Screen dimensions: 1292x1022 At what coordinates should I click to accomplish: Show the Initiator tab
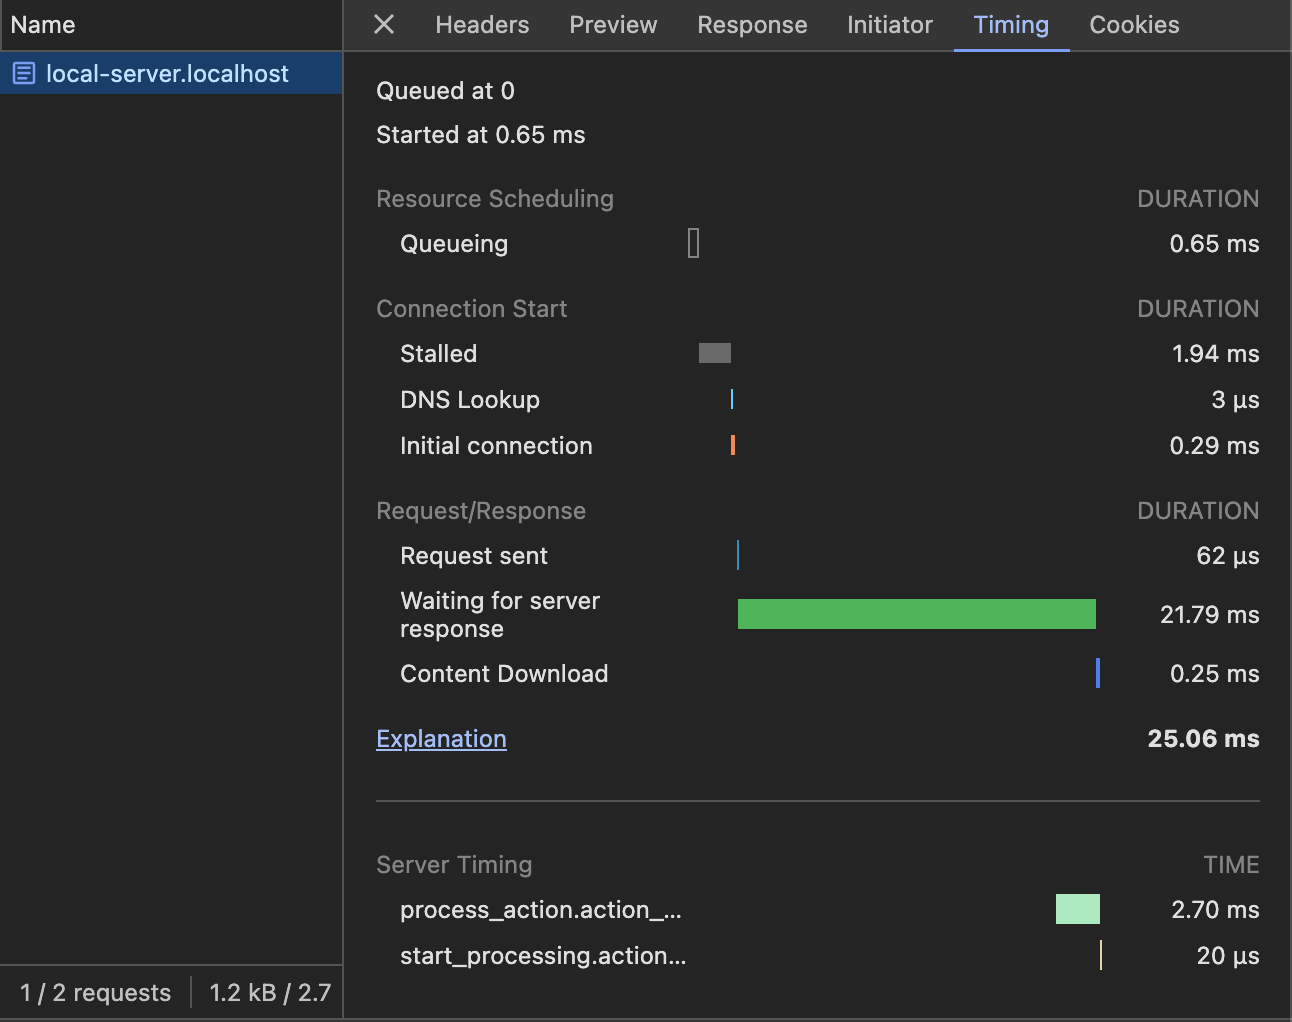(x=889, y=25)
